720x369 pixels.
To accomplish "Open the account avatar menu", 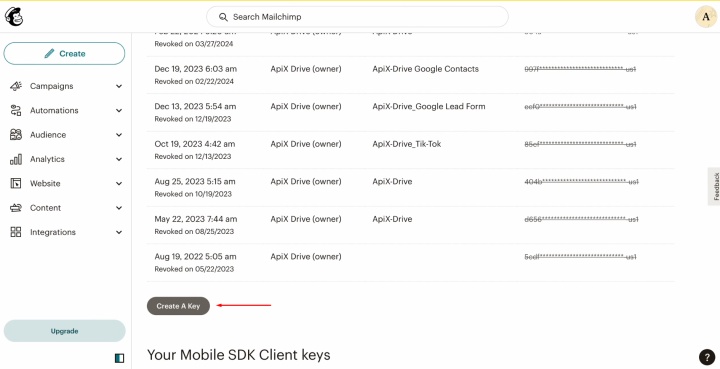I will 706,17.
